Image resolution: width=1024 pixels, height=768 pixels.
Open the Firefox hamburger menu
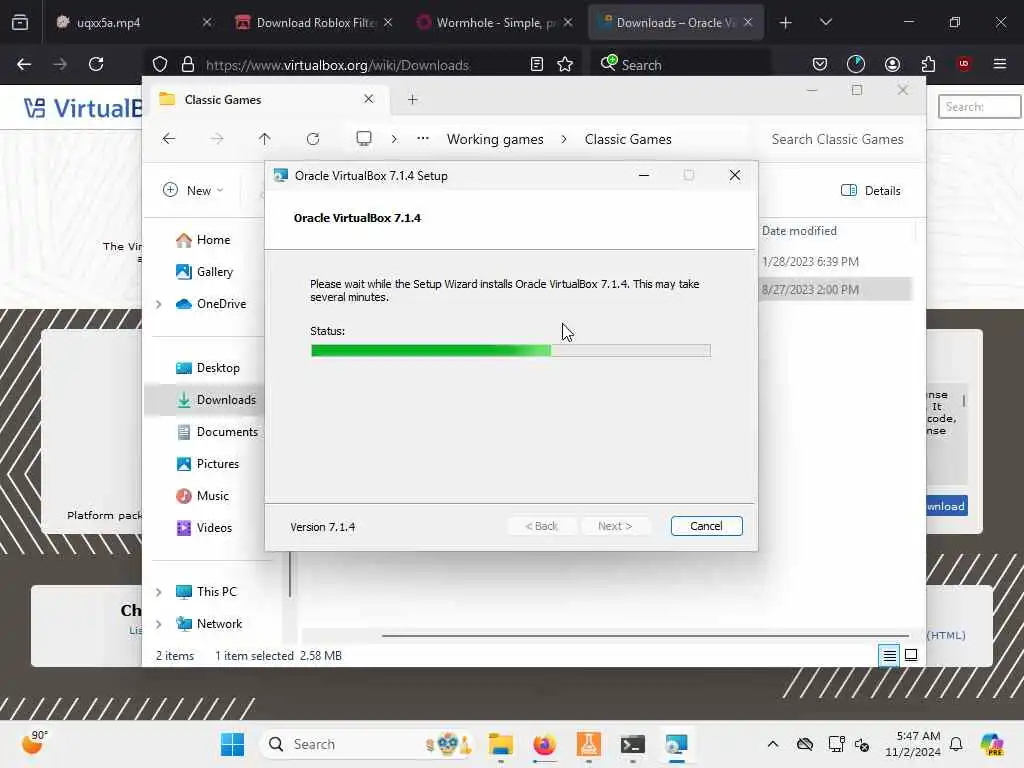point(999,64)
